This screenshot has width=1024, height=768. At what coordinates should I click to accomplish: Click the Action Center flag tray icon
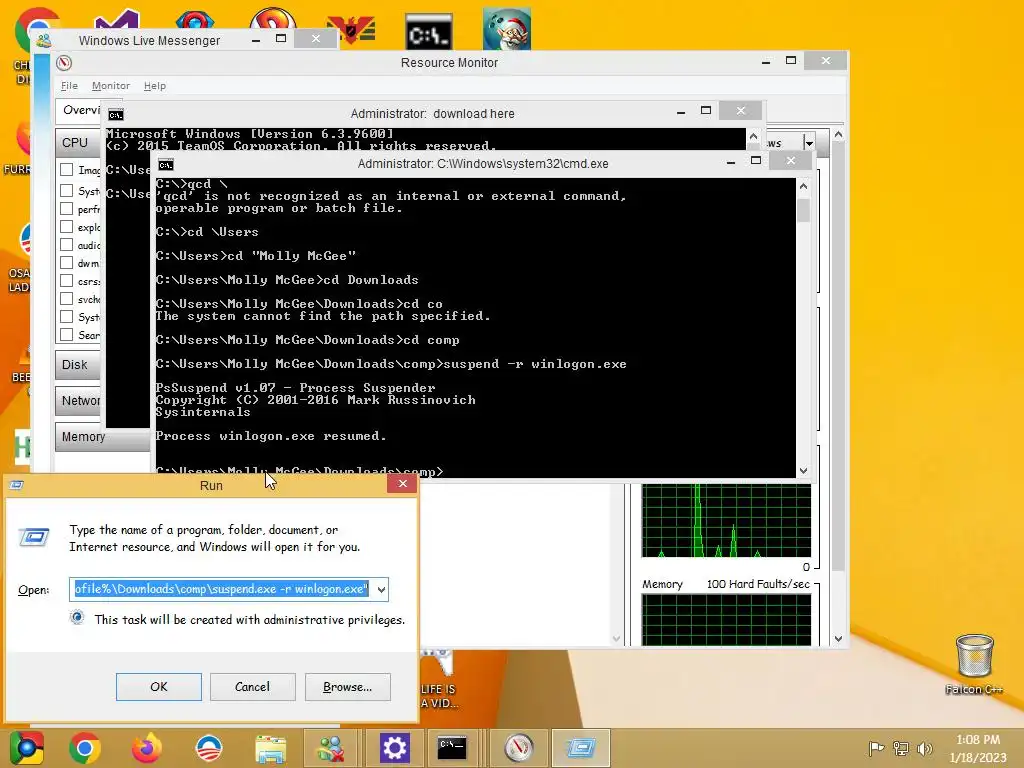point(876,748)
